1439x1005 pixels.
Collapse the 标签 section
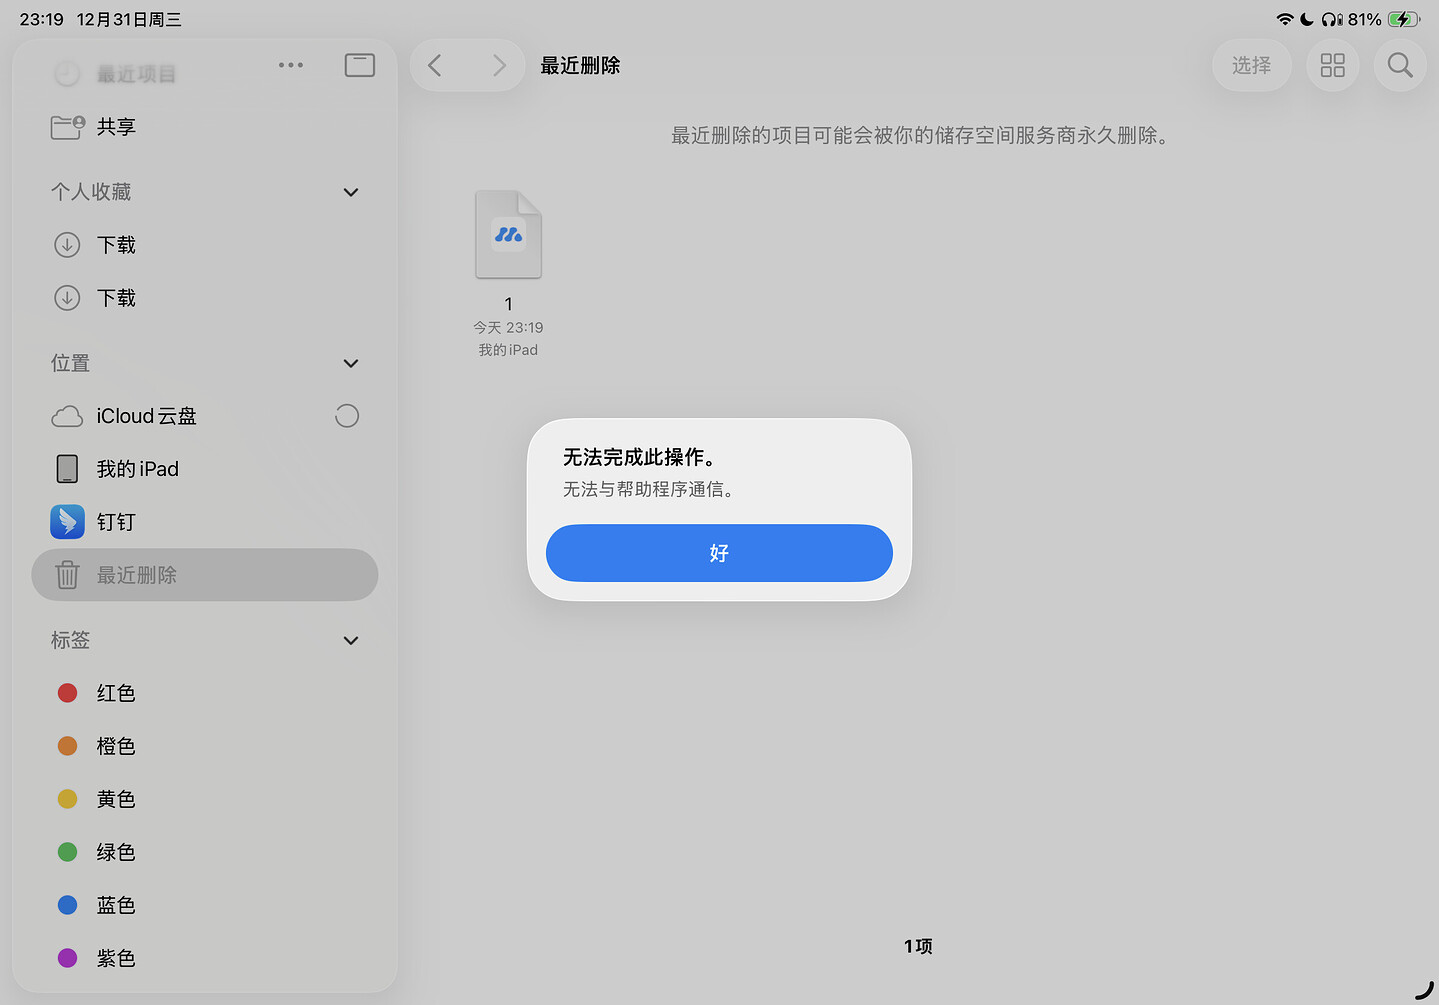351,640
